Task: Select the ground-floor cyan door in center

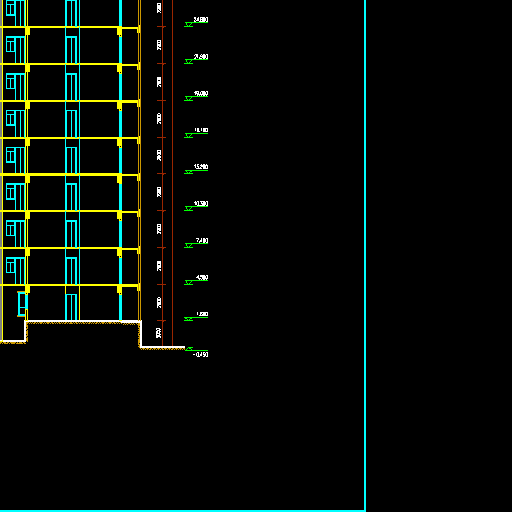Action: 71,307
